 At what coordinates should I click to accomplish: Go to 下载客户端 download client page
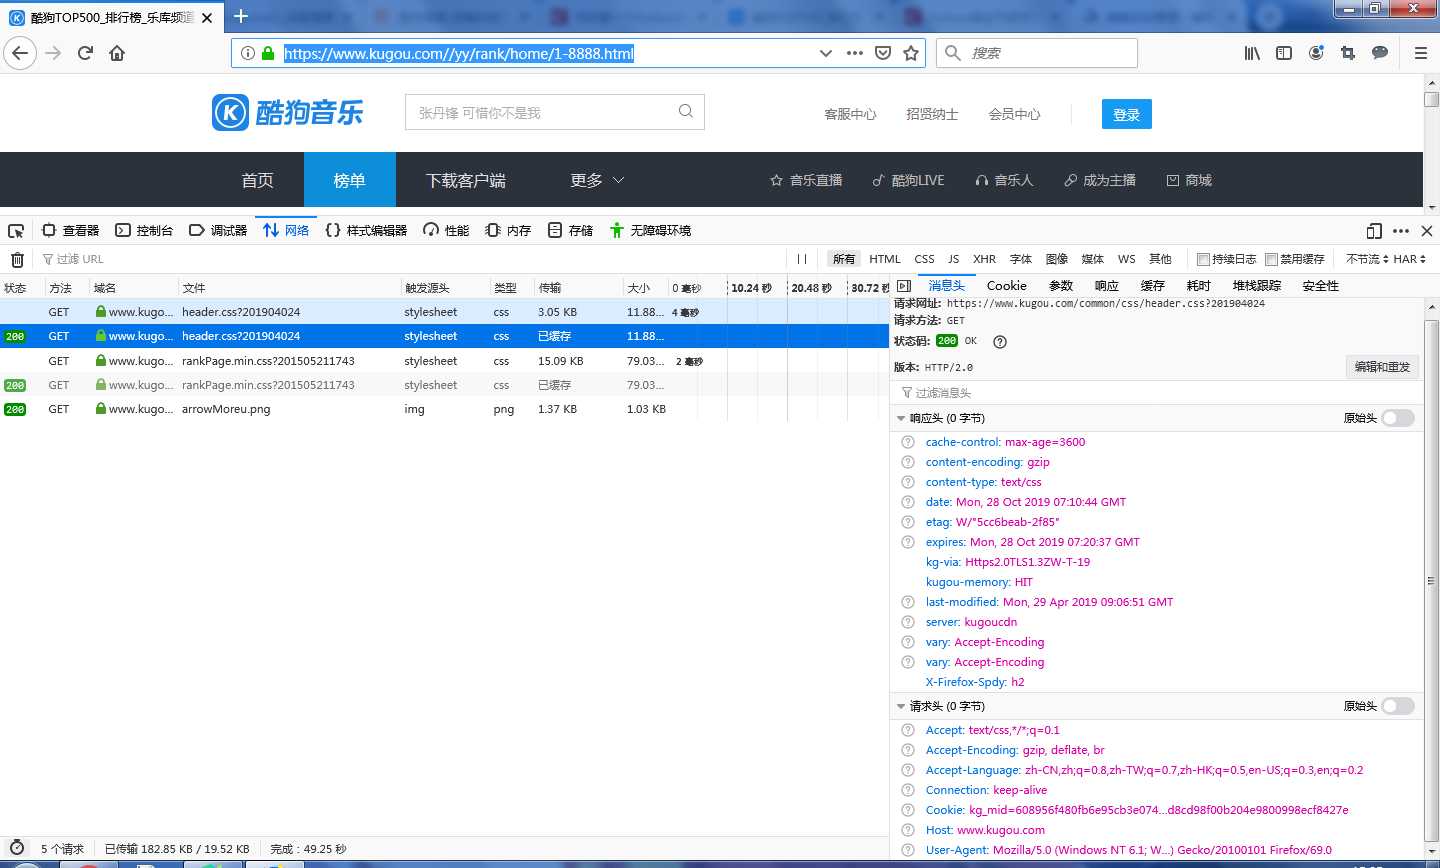click(466, 180)
